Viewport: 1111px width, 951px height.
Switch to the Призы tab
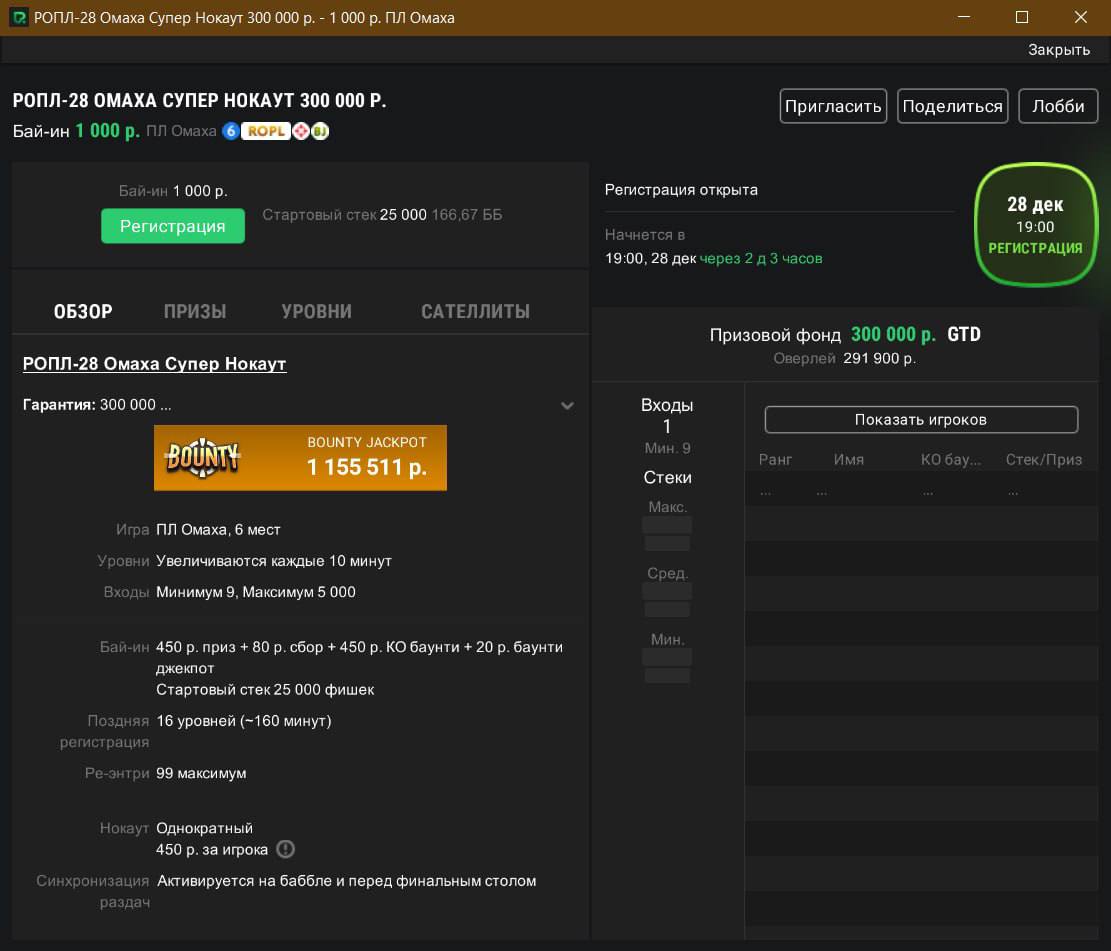[x=195, y=311]
